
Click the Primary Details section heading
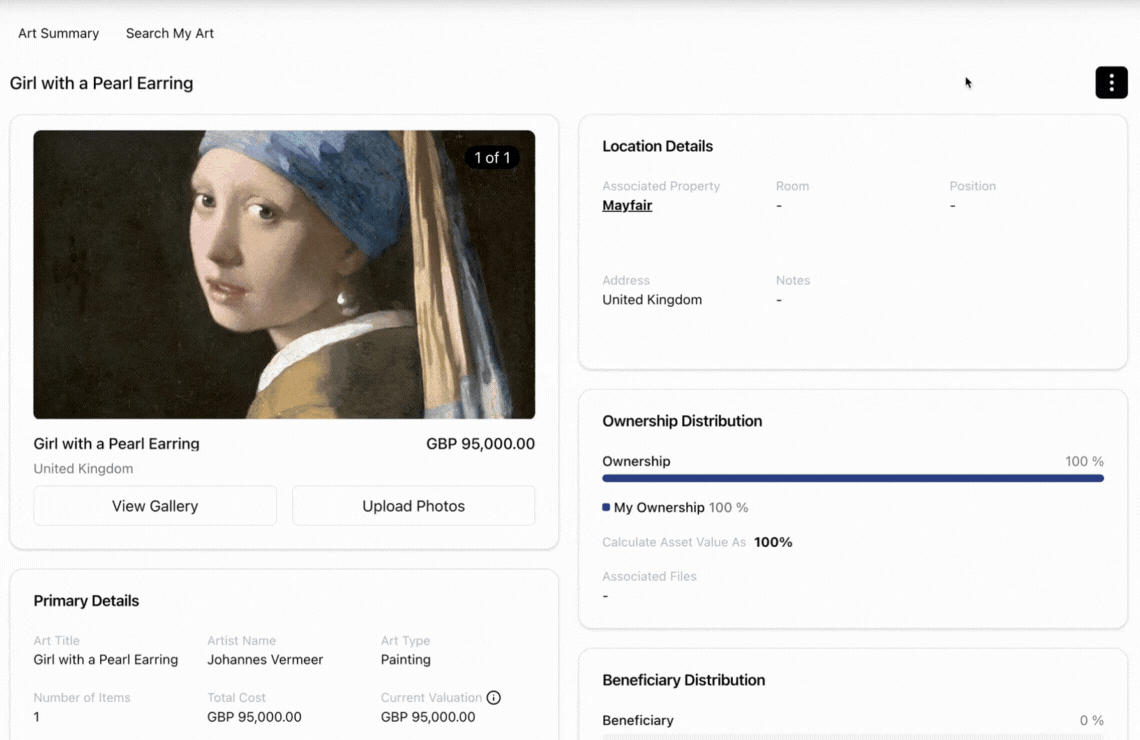point(86,601)
